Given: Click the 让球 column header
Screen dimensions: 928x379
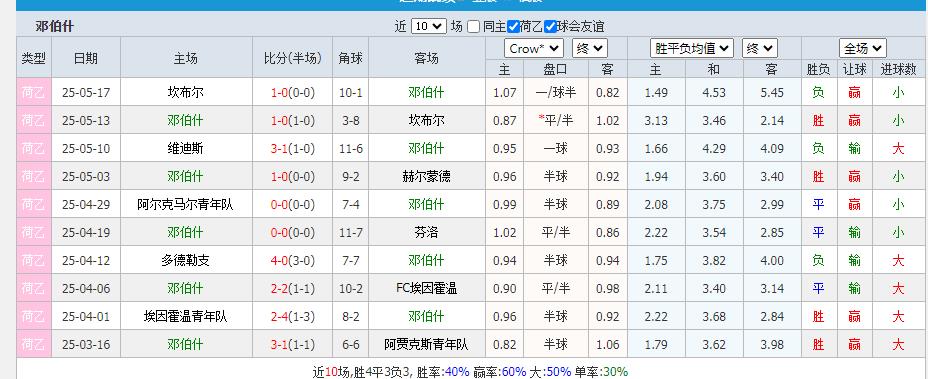Looking at the screenshot, I should [855, 69].
